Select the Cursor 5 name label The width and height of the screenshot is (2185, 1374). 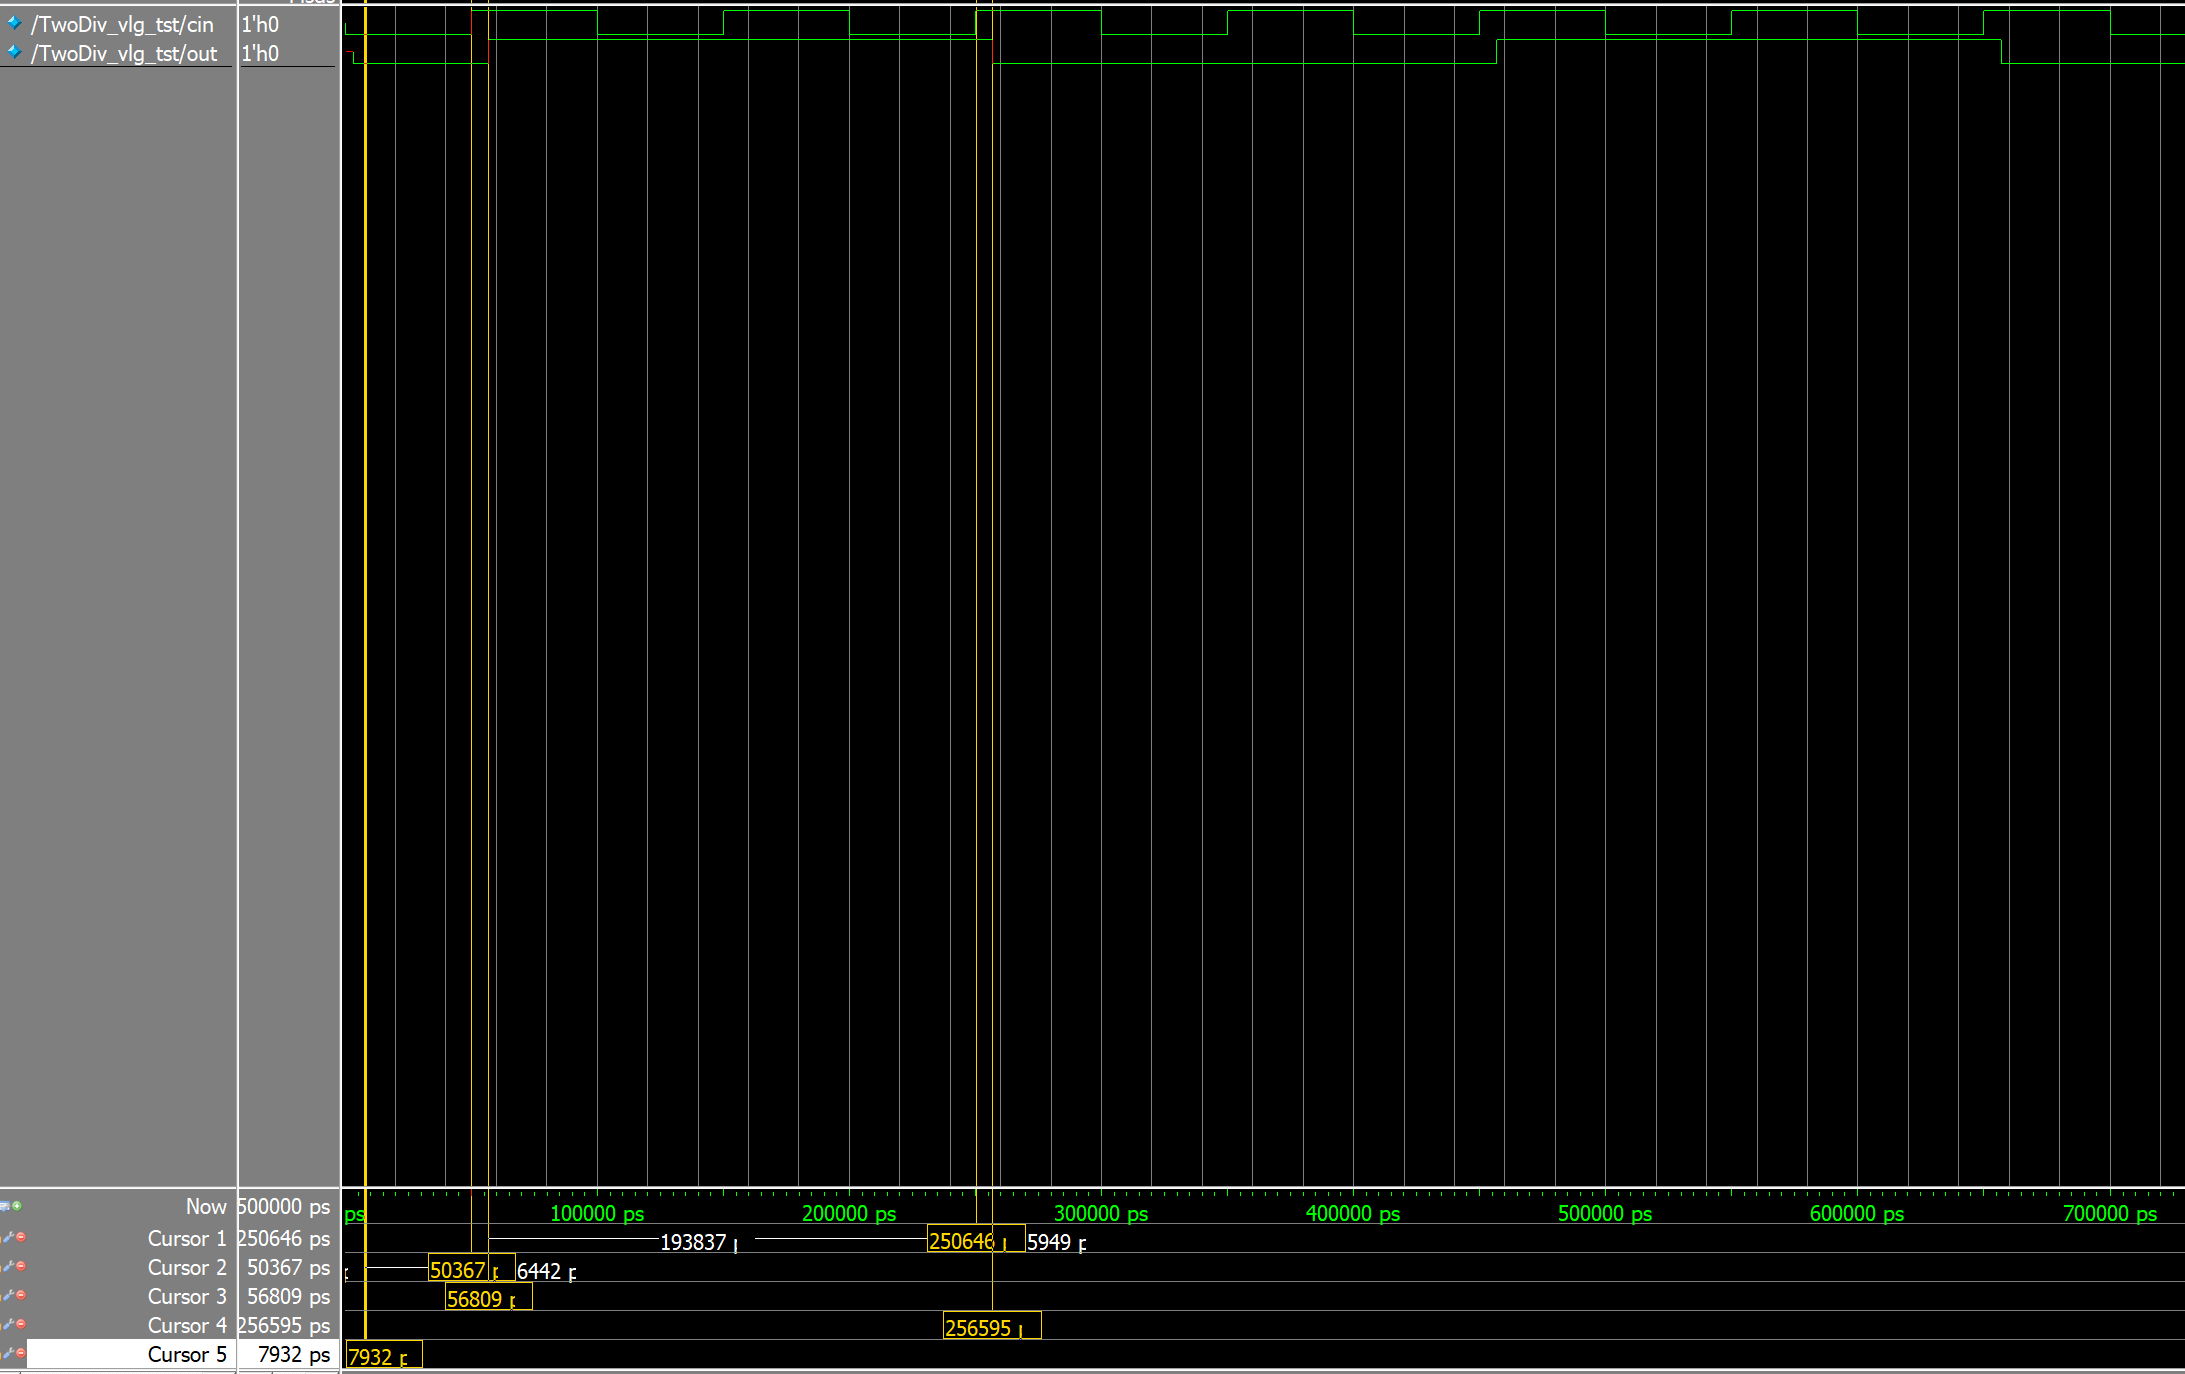coord(186,1355)
